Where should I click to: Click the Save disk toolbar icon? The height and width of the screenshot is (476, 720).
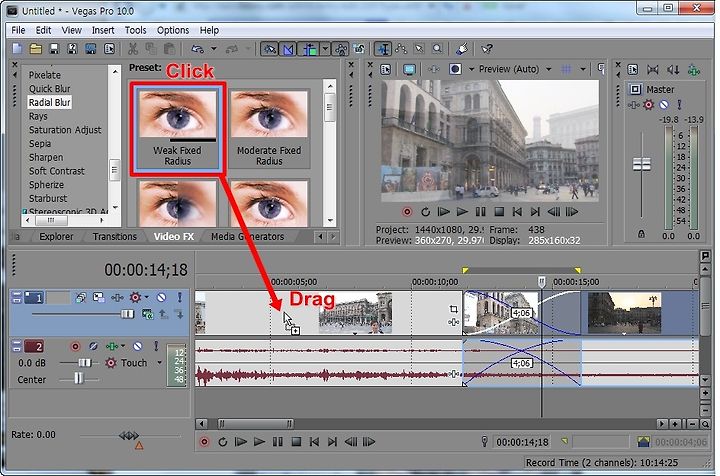[x=54, y=49]
